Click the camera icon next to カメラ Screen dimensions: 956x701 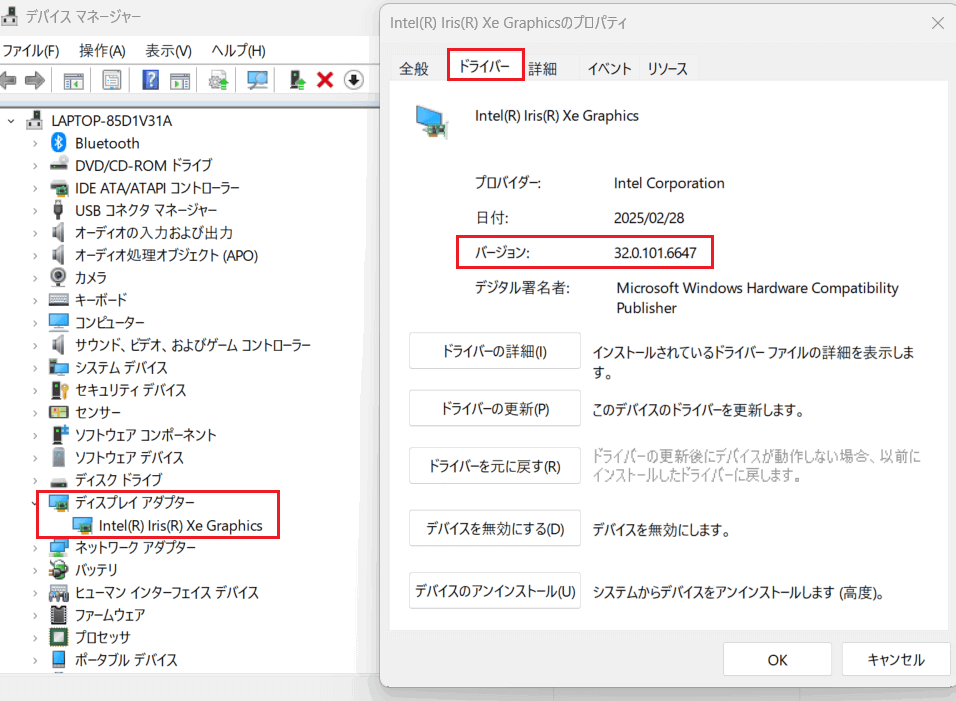pos(59,277)
